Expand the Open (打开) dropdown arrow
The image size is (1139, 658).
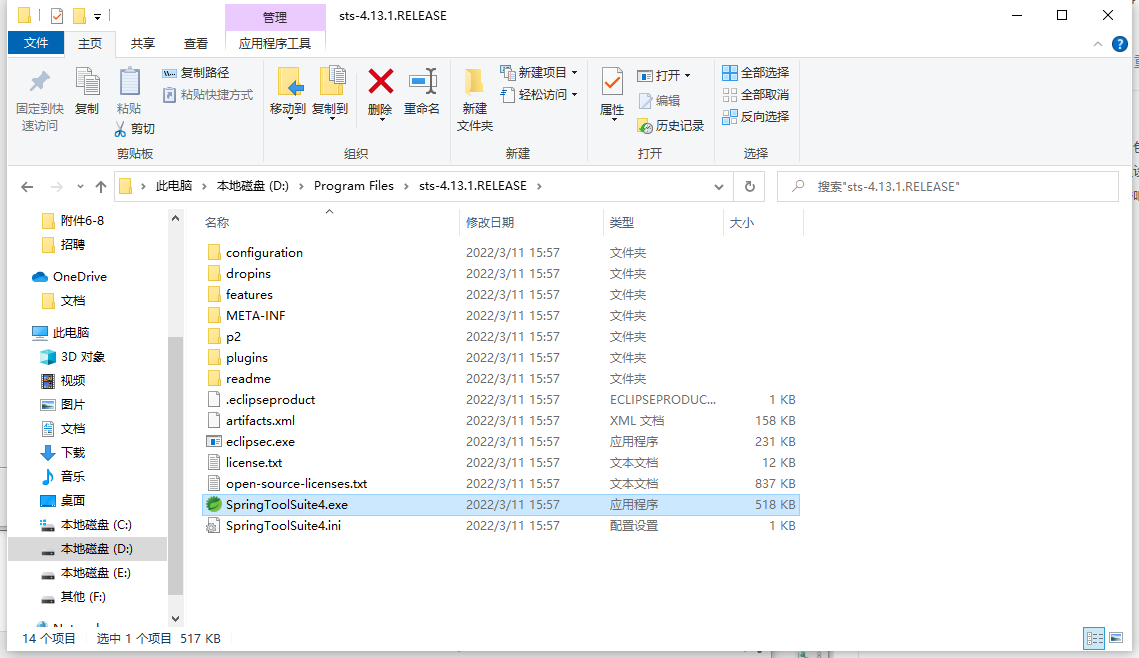[x=687, y=76]
